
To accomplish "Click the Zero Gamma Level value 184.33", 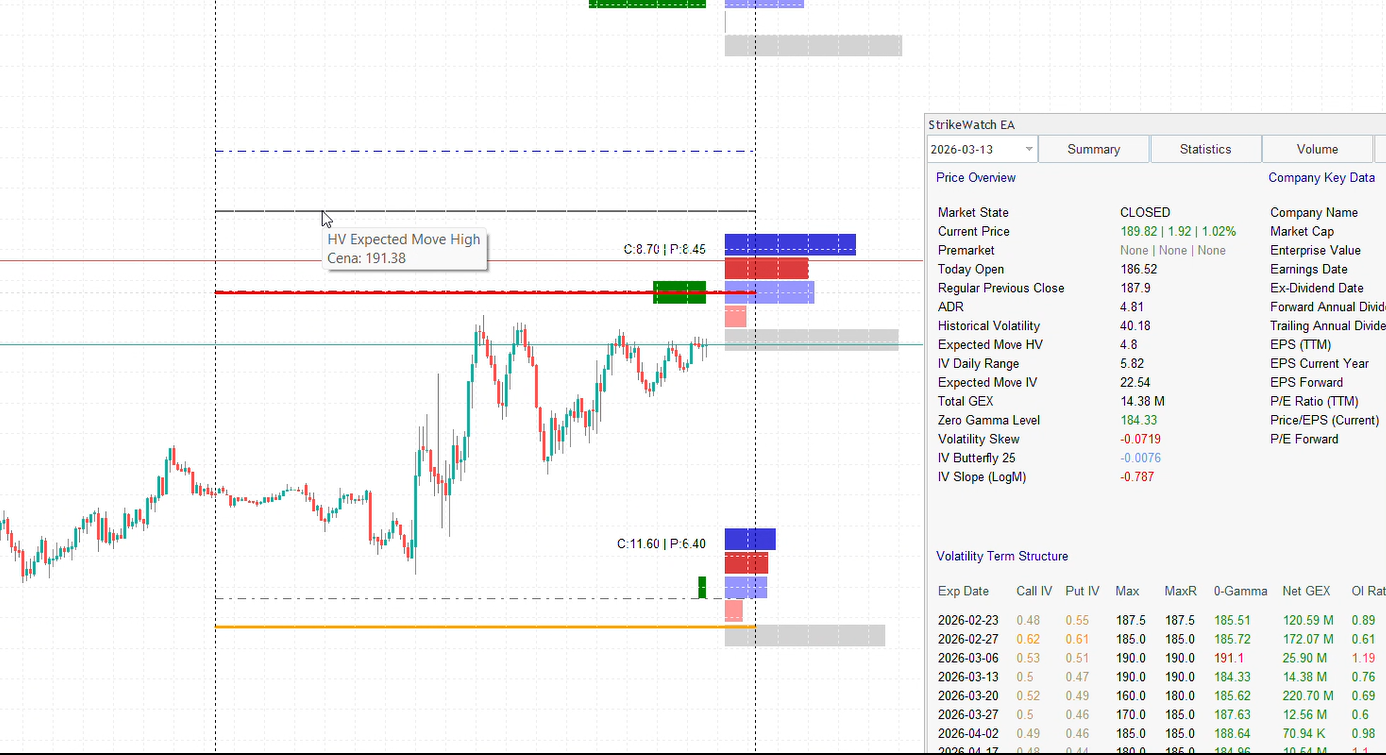I will [1138, 420].
